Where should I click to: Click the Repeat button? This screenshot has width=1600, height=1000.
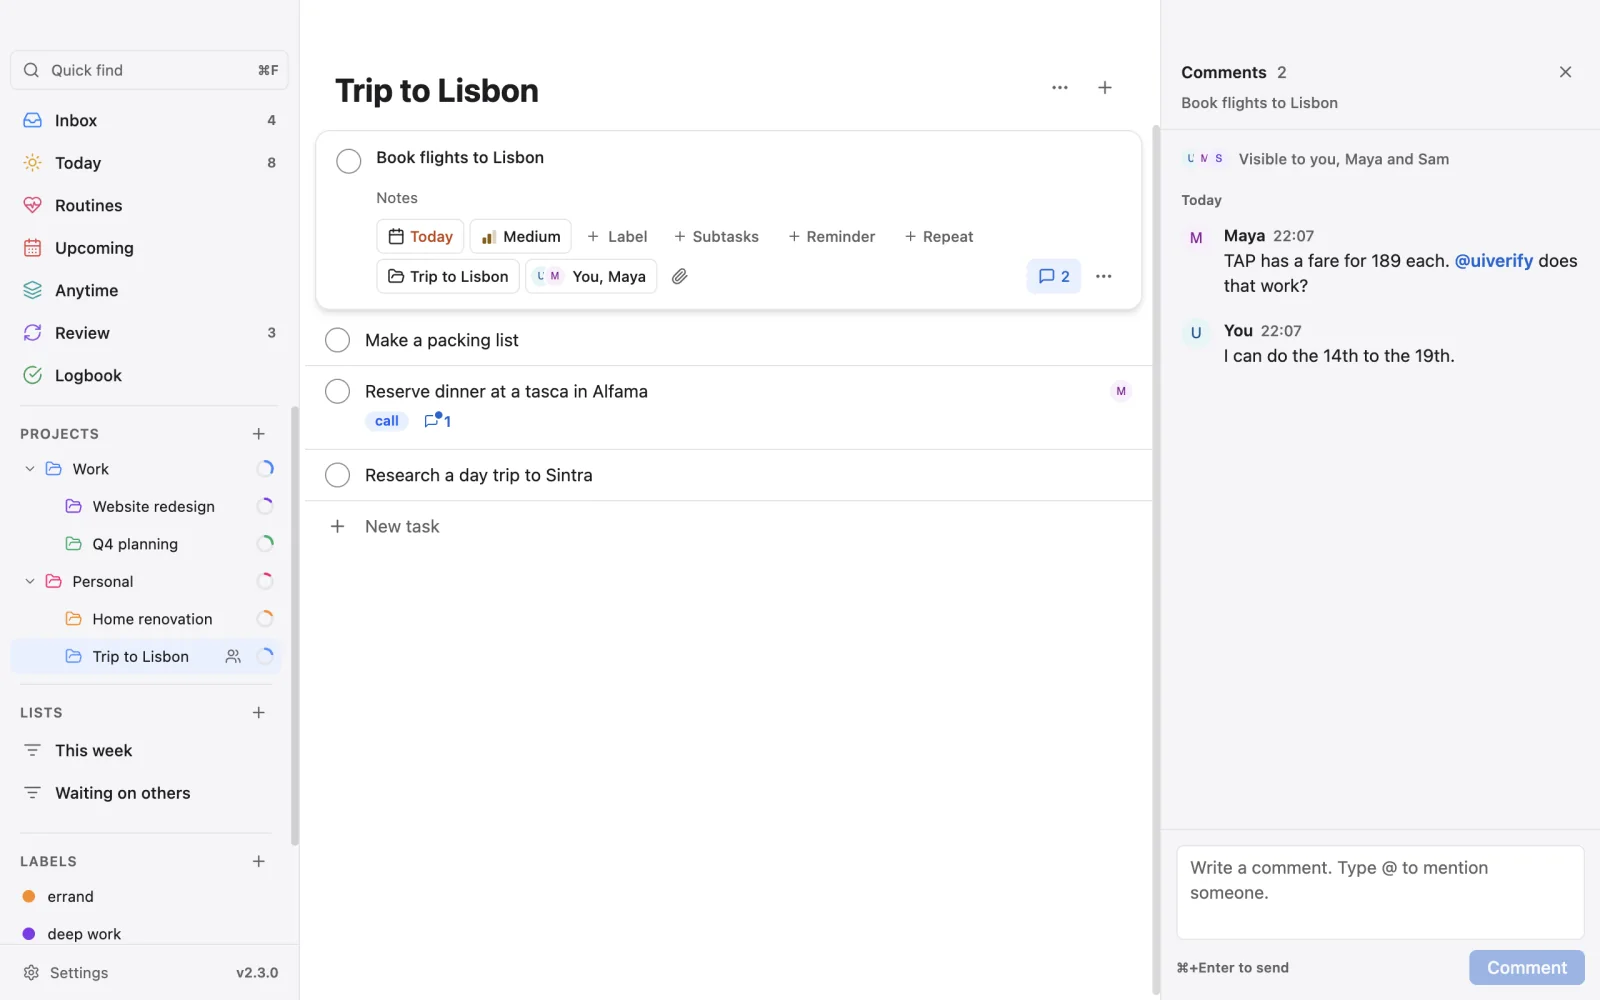point(938,237)
